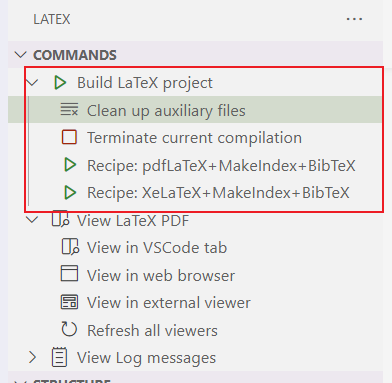The height and width of the screenshot is (383, 392).
Task: Select Terminate current compilation
Action: 195,138
